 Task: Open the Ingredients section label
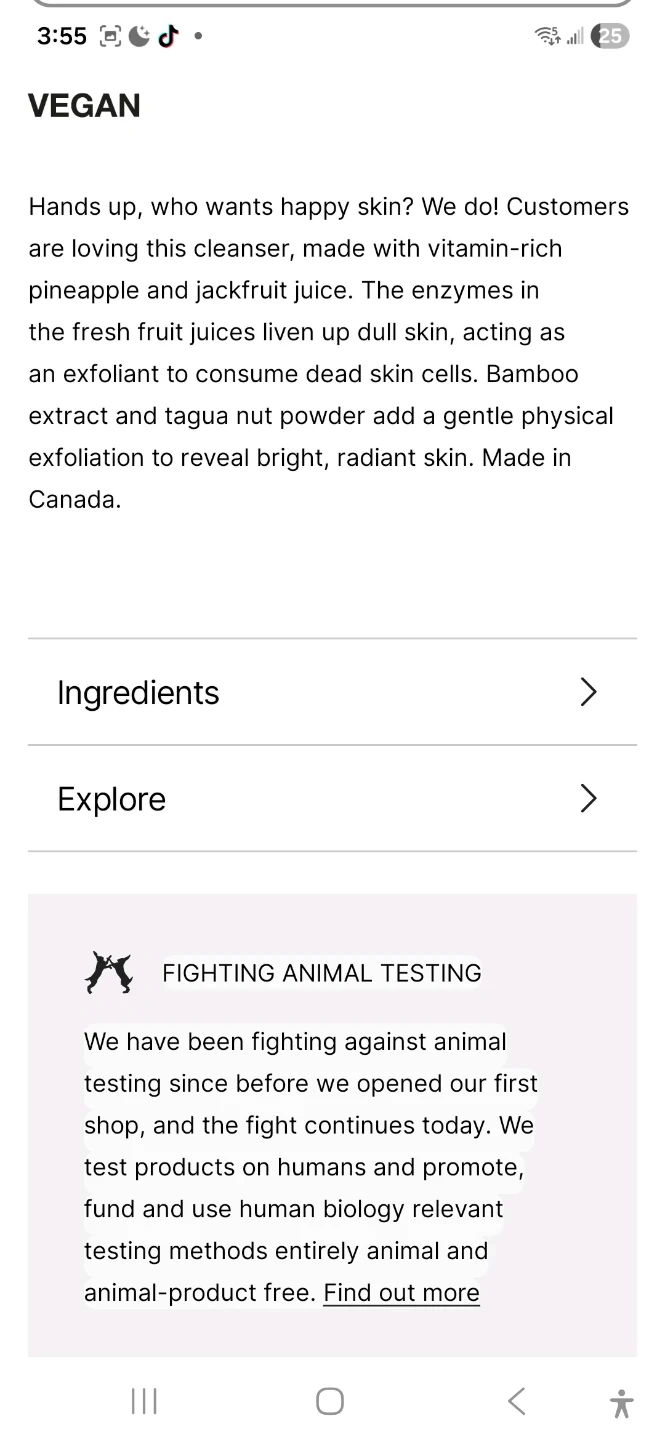coord(138,692)
